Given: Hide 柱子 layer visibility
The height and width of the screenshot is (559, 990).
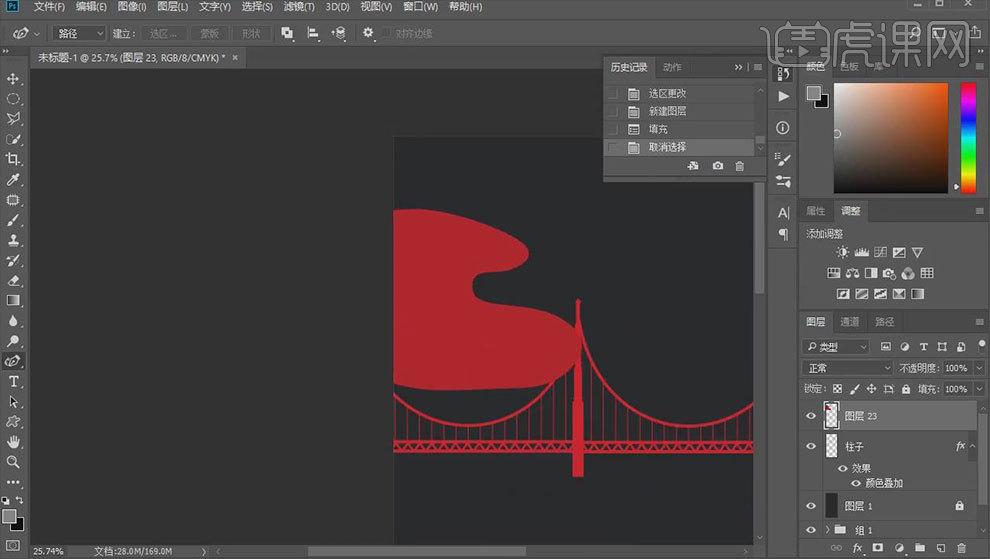Looking at the screenshot, I should point(811,446).
